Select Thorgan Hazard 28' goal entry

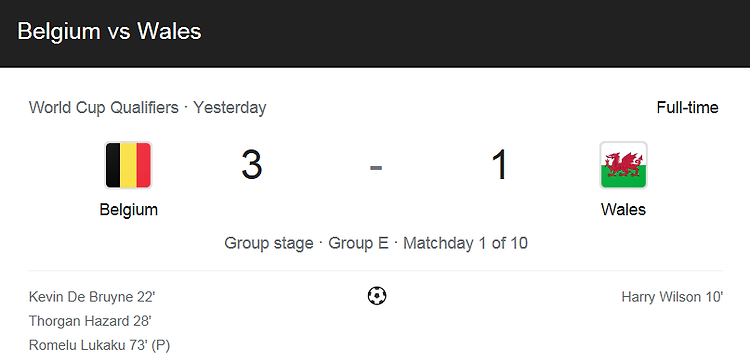pyautogui.click(x=90, y=321)
